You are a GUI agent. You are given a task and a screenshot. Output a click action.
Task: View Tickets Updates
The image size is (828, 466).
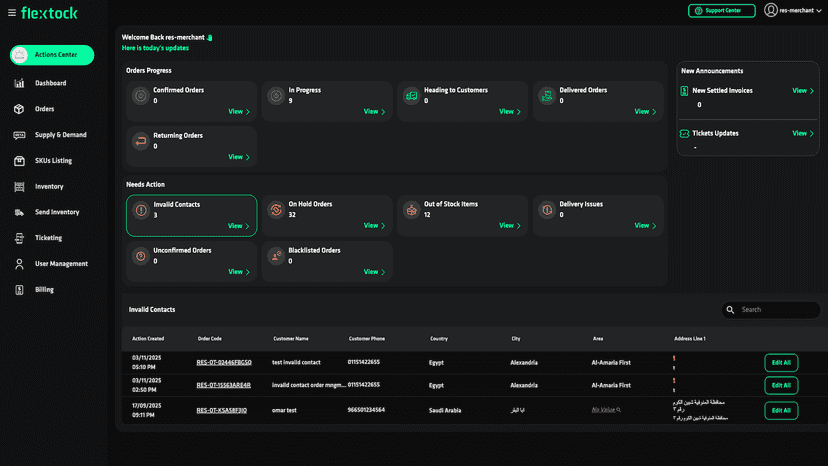click(803, 134)
